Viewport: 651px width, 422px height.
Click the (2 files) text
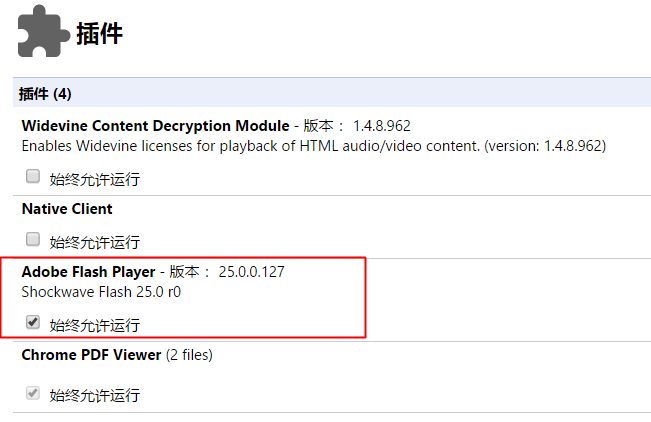(x=189, y=355)
